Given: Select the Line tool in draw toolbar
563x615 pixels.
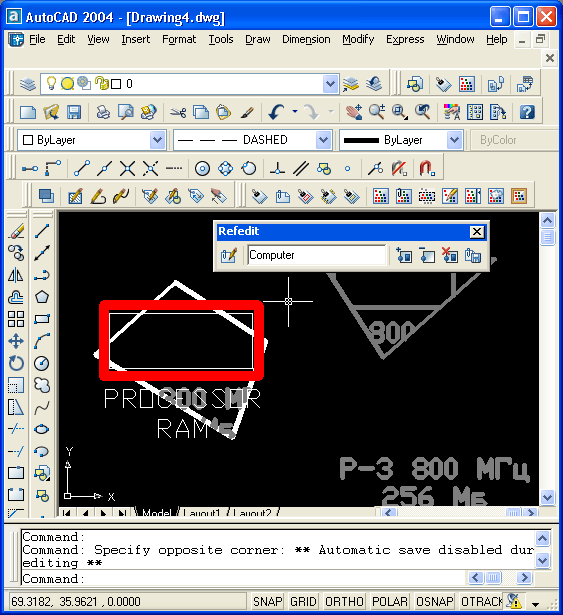Looking at the screenshot, I should pyautogui.click(x=42, y=231).
